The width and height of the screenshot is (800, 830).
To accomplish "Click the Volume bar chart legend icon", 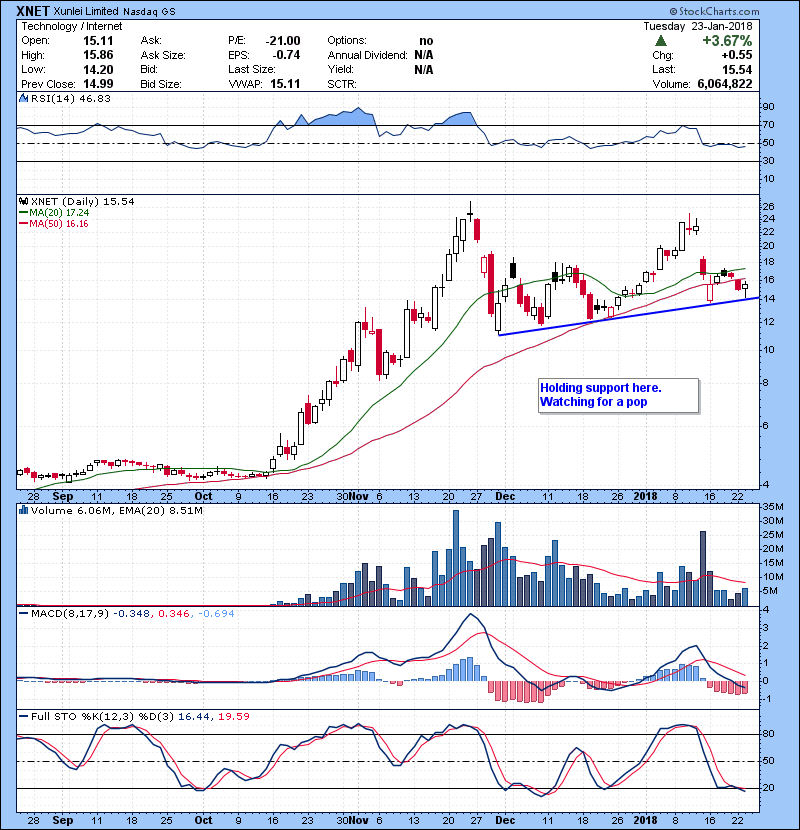I will point(23,510).
